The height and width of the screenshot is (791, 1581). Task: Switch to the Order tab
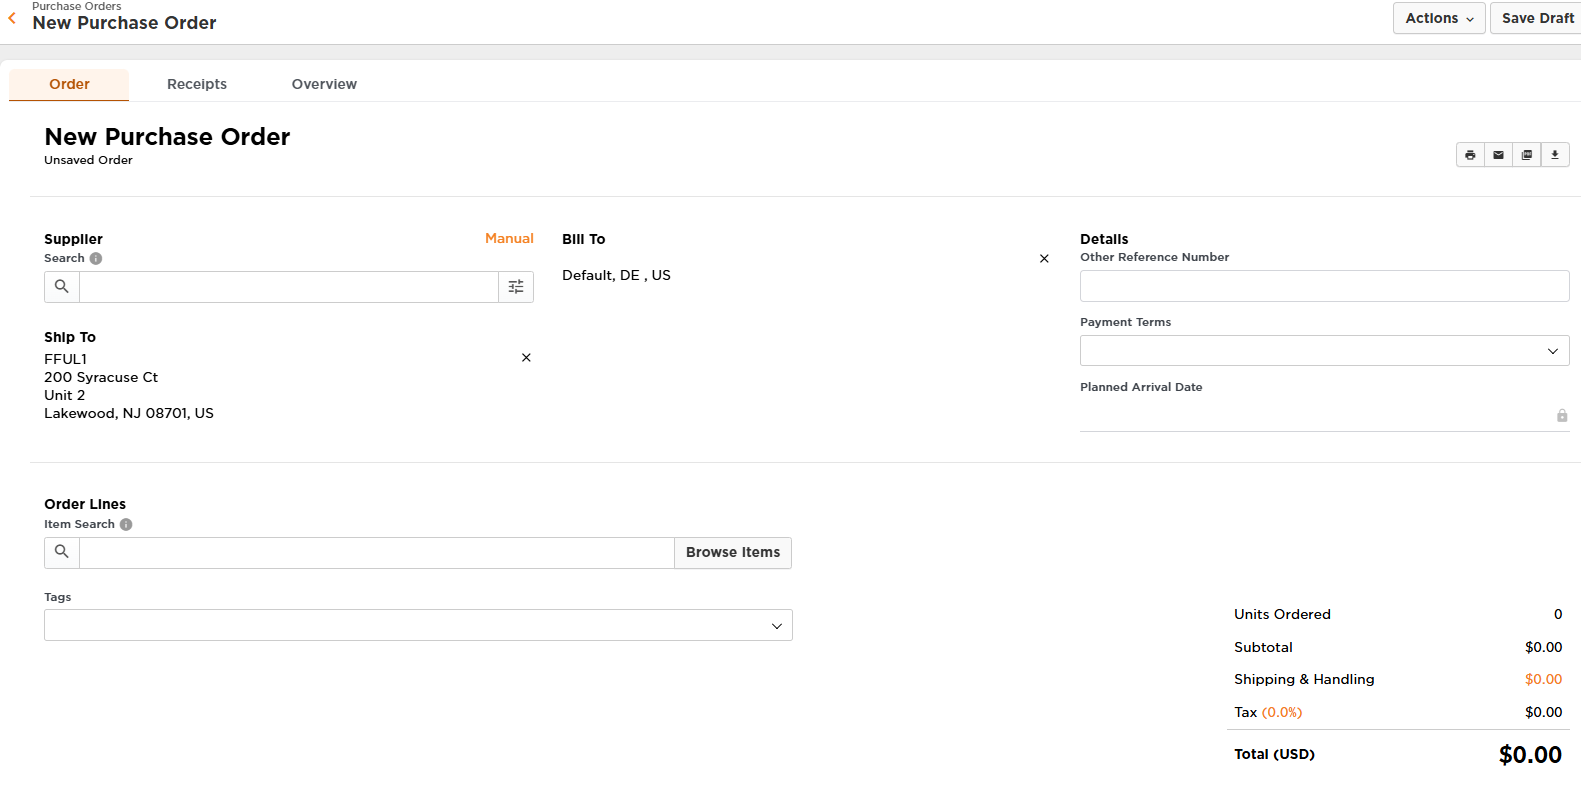[x=69, y=85]
